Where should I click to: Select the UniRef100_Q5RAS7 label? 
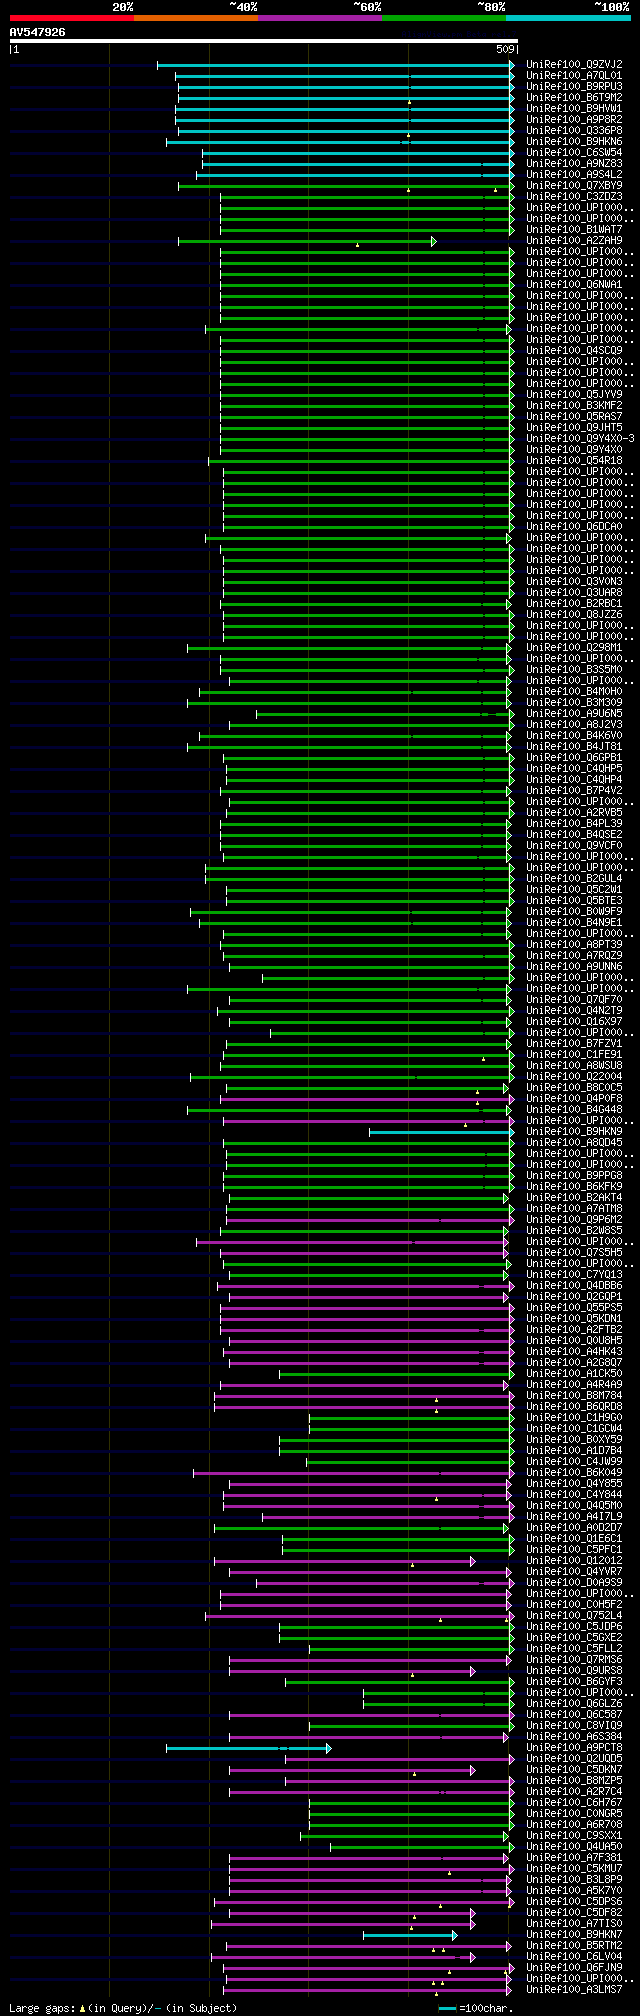click(x=574, y=417)
